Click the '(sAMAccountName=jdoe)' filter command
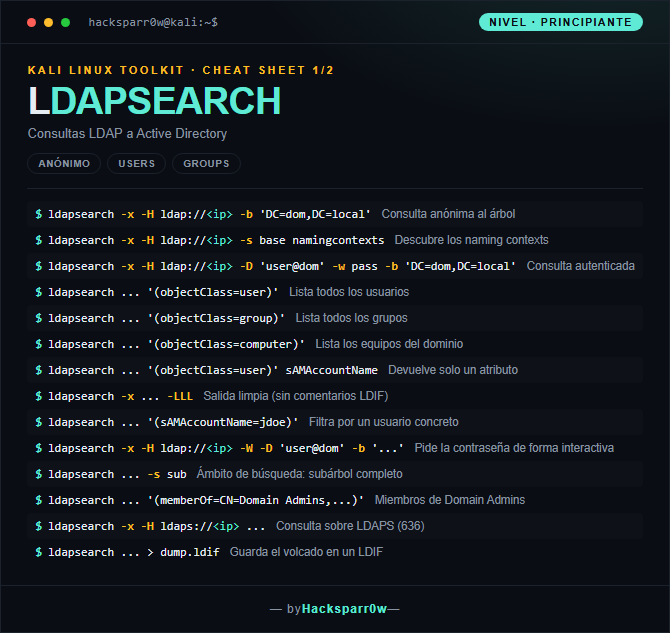Image resolution: width=670 pixels, height=633 pixels. [x=167, y=422]
